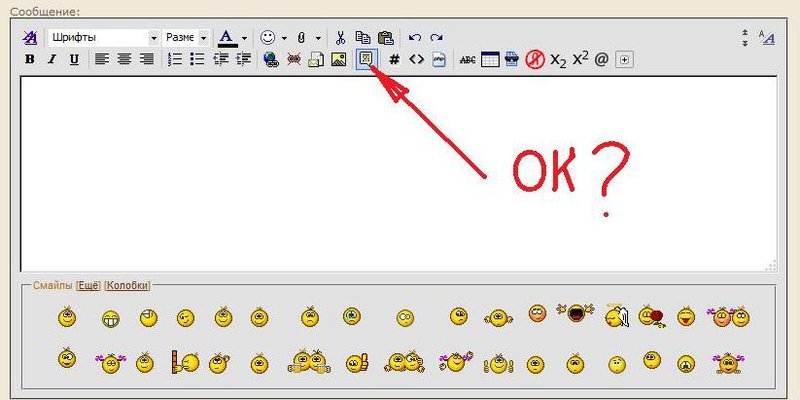Click the subscript X2 icon
This screenshot has height=400, width=800.
click(558, 59)
